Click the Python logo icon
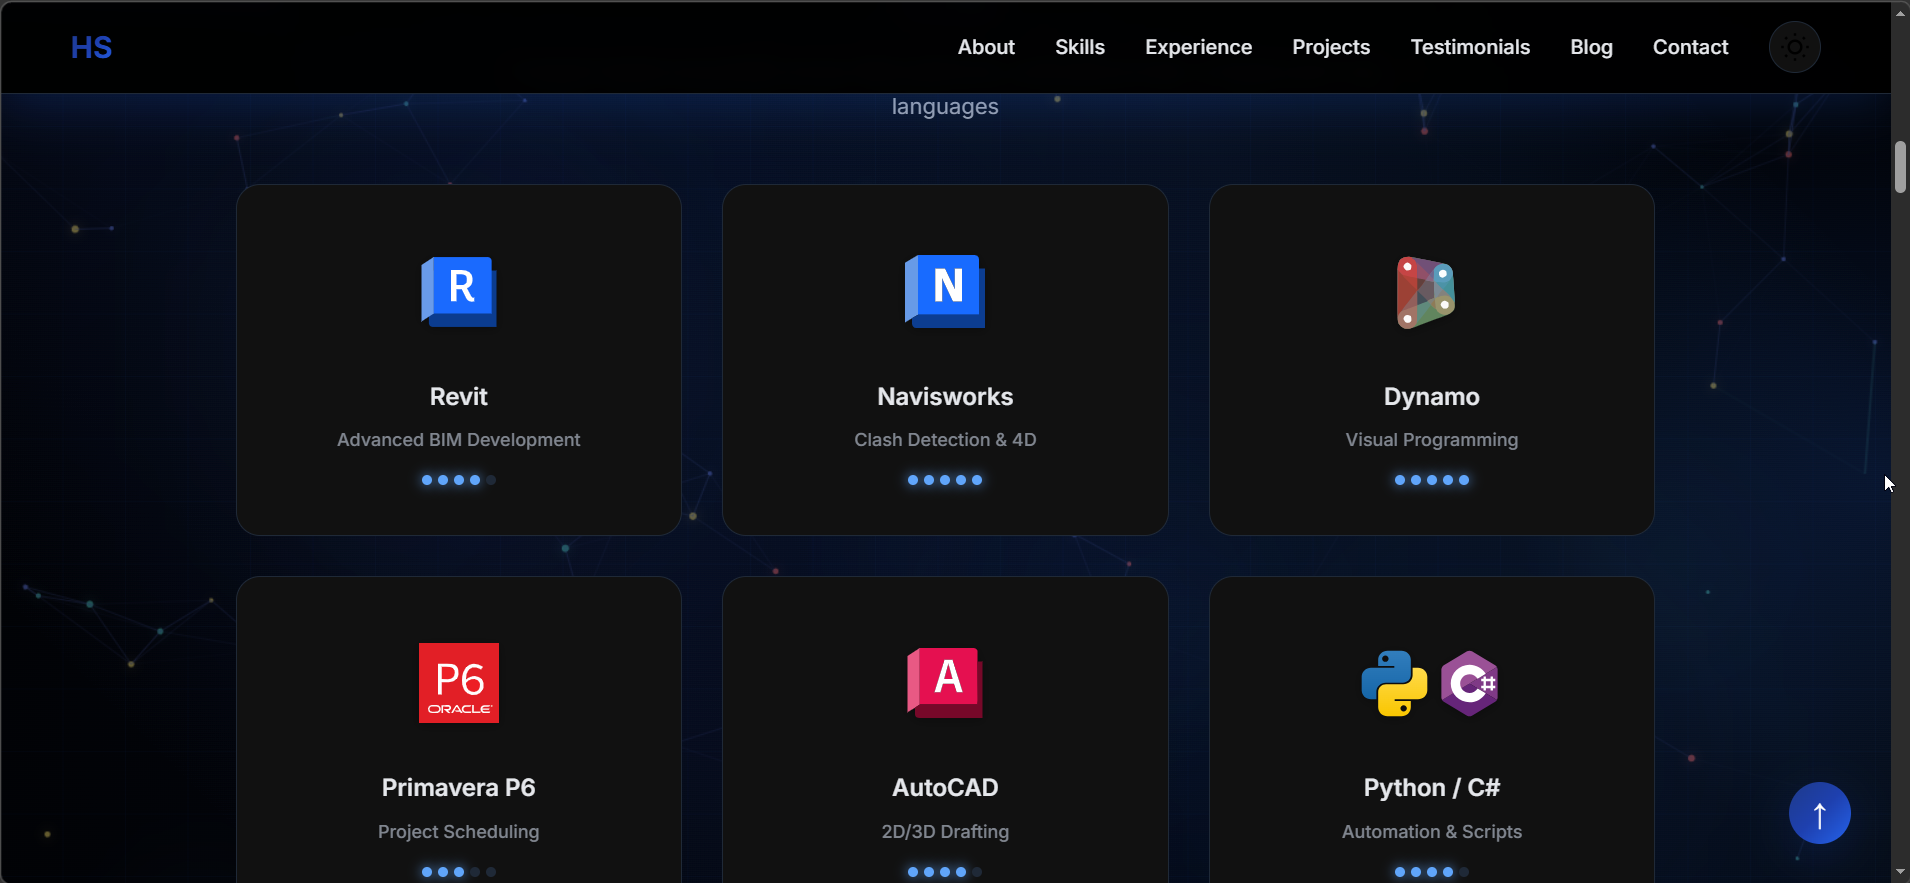 [x=1394, y=684]
